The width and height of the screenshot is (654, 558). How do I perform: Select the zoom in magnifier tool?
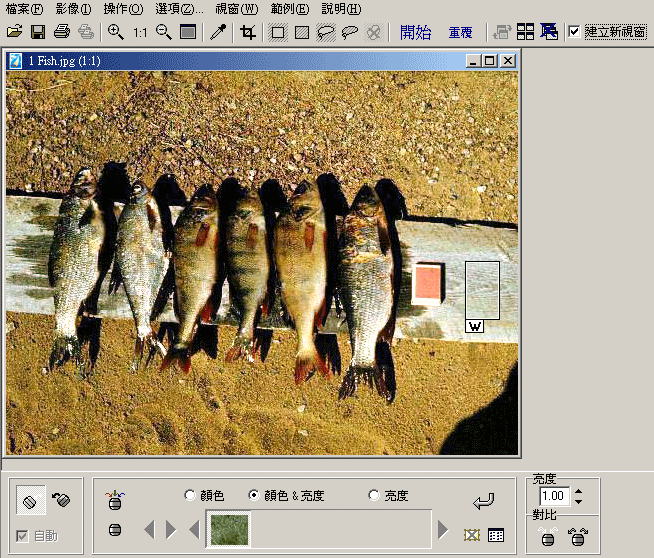pyautogui.click(x=115, y=32)
